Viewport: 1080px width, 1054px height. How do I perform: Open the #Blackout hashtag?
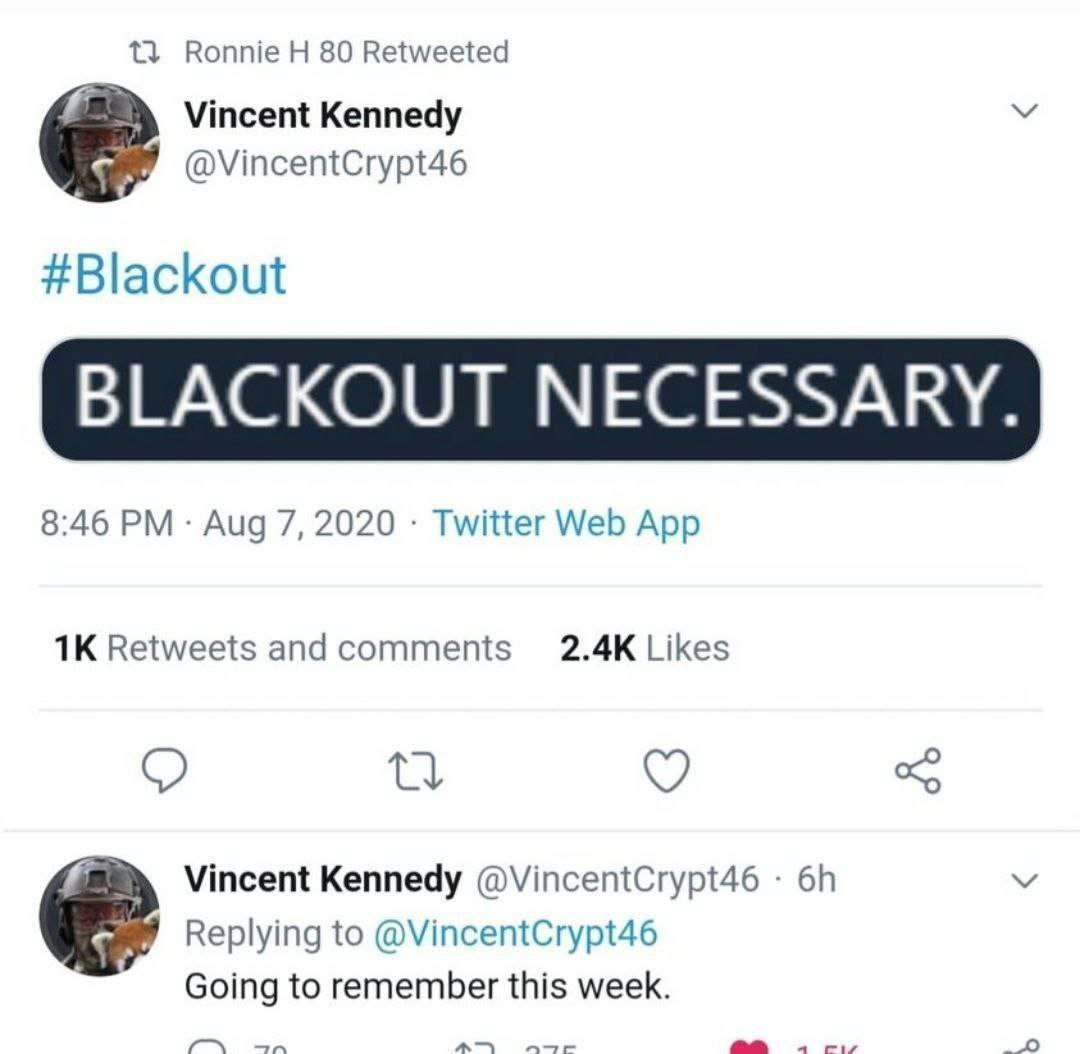163,276
